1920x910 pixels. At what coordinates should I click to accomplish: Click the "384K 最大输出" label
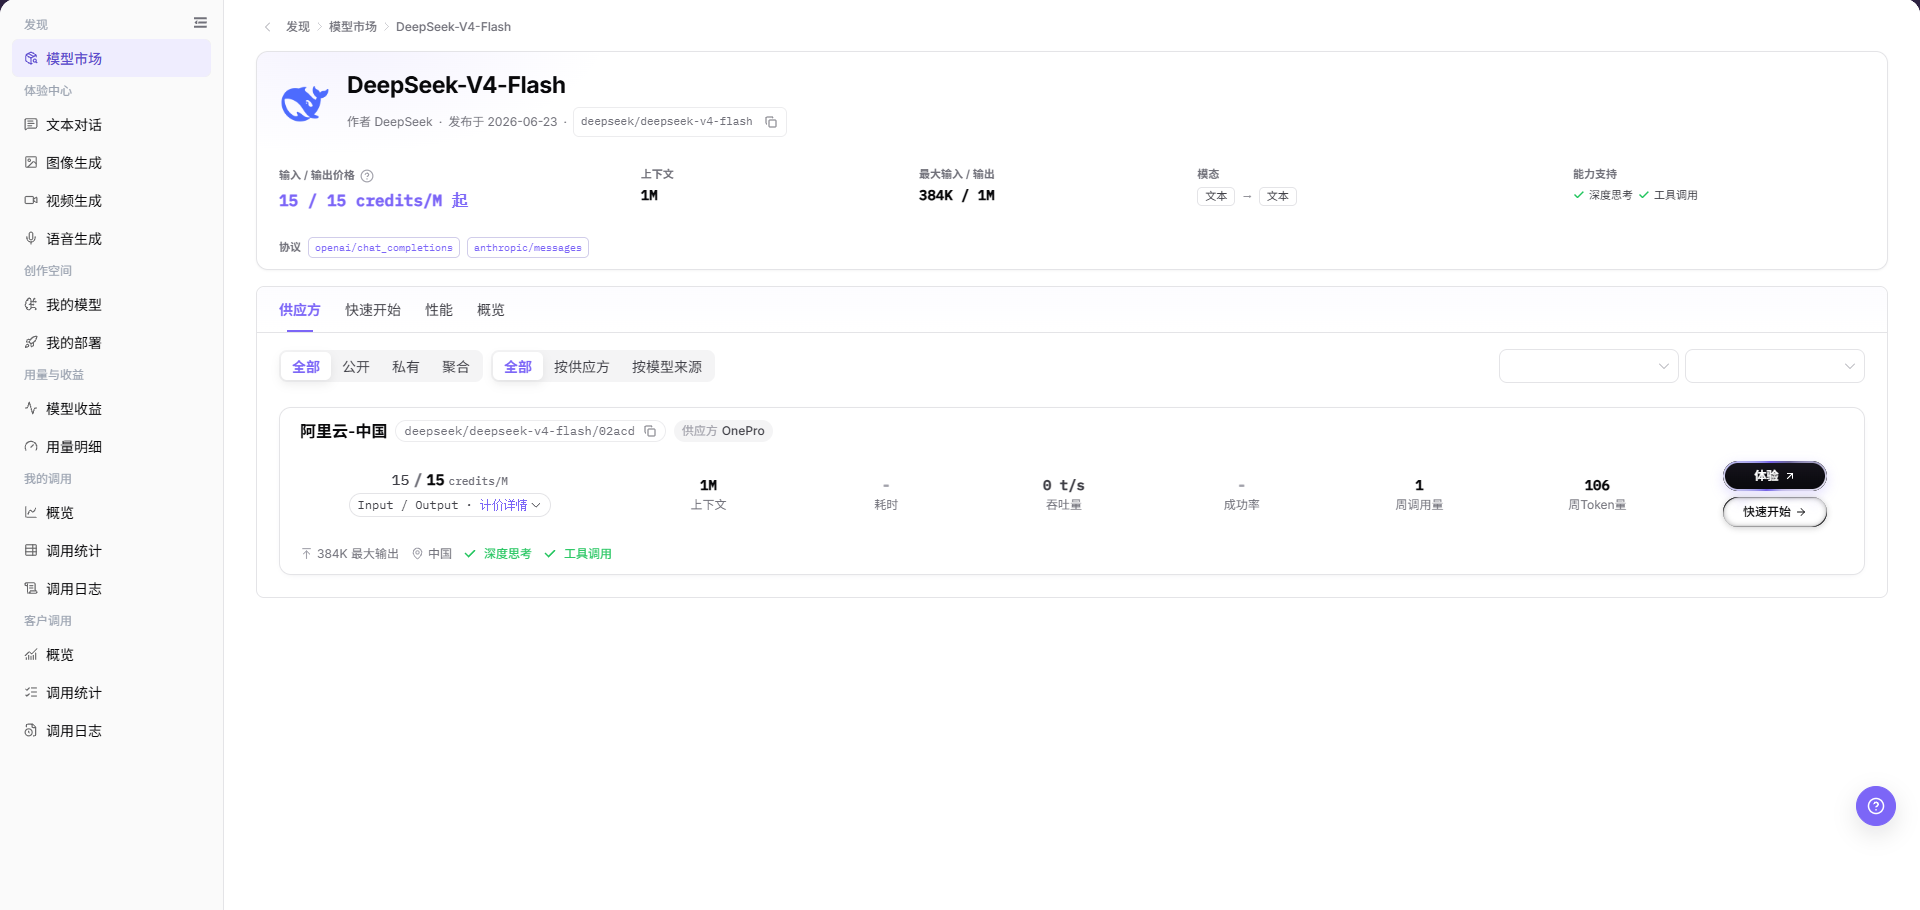358,554
